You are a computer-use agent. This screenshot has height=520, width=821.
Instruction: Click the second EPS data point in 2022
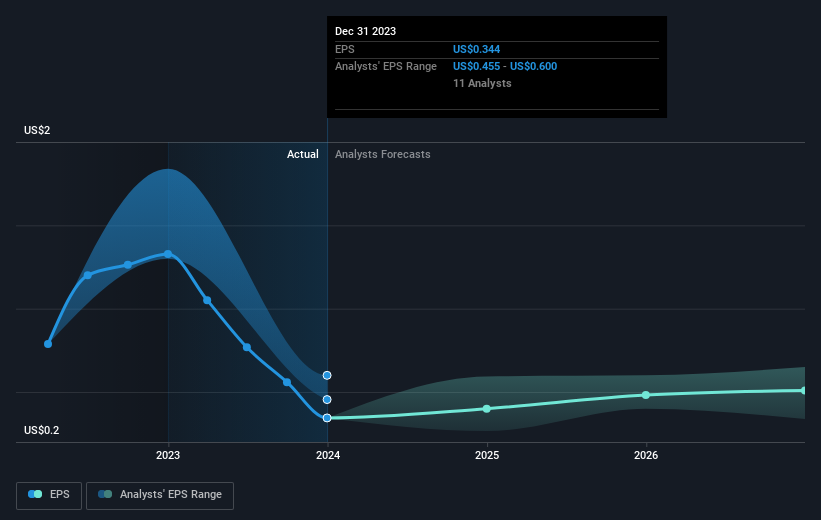[x=88, y=275]
